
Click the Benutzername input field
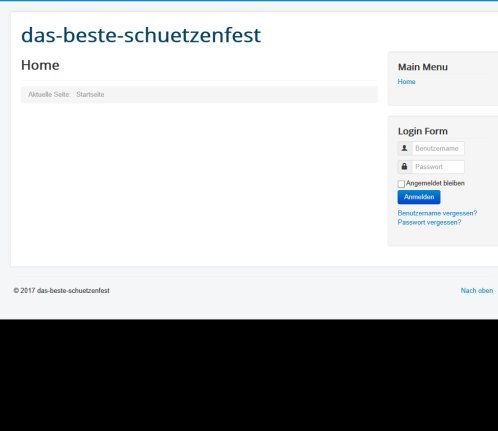point(438,148)
